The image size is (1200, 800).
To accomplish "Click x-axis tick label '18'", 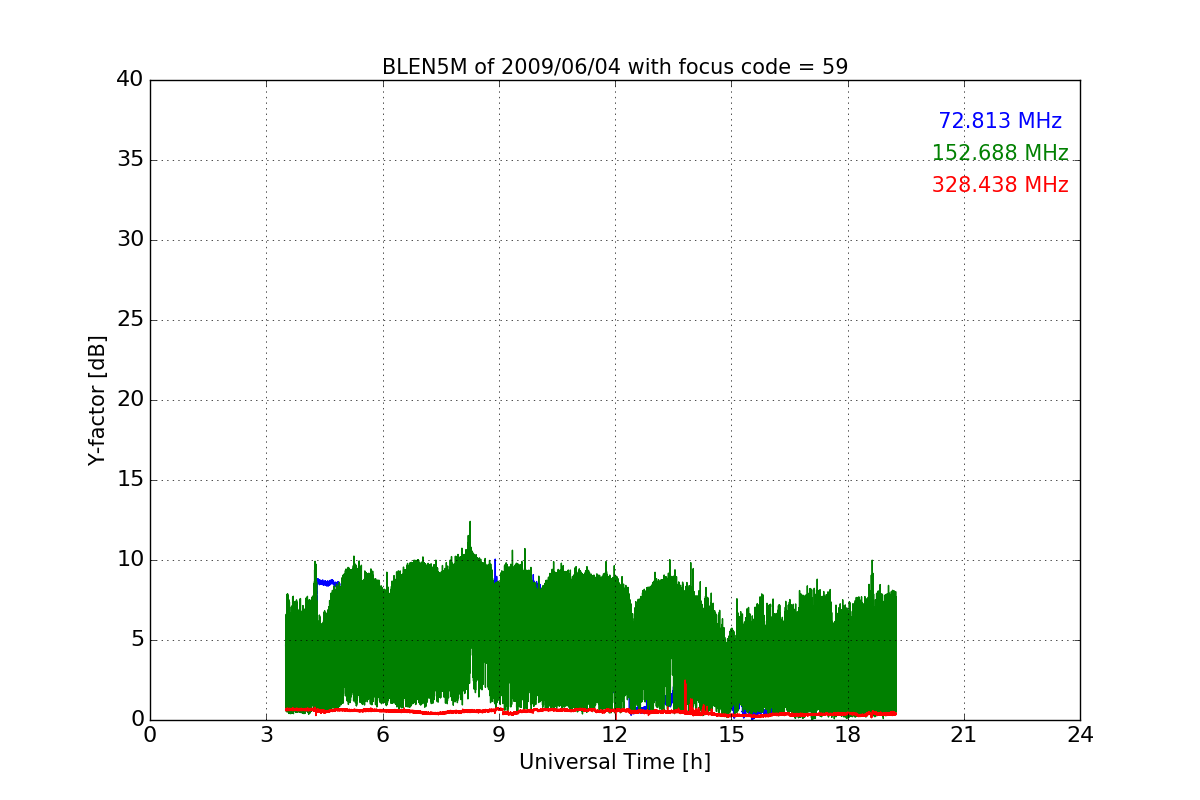I will click(848, 735).
